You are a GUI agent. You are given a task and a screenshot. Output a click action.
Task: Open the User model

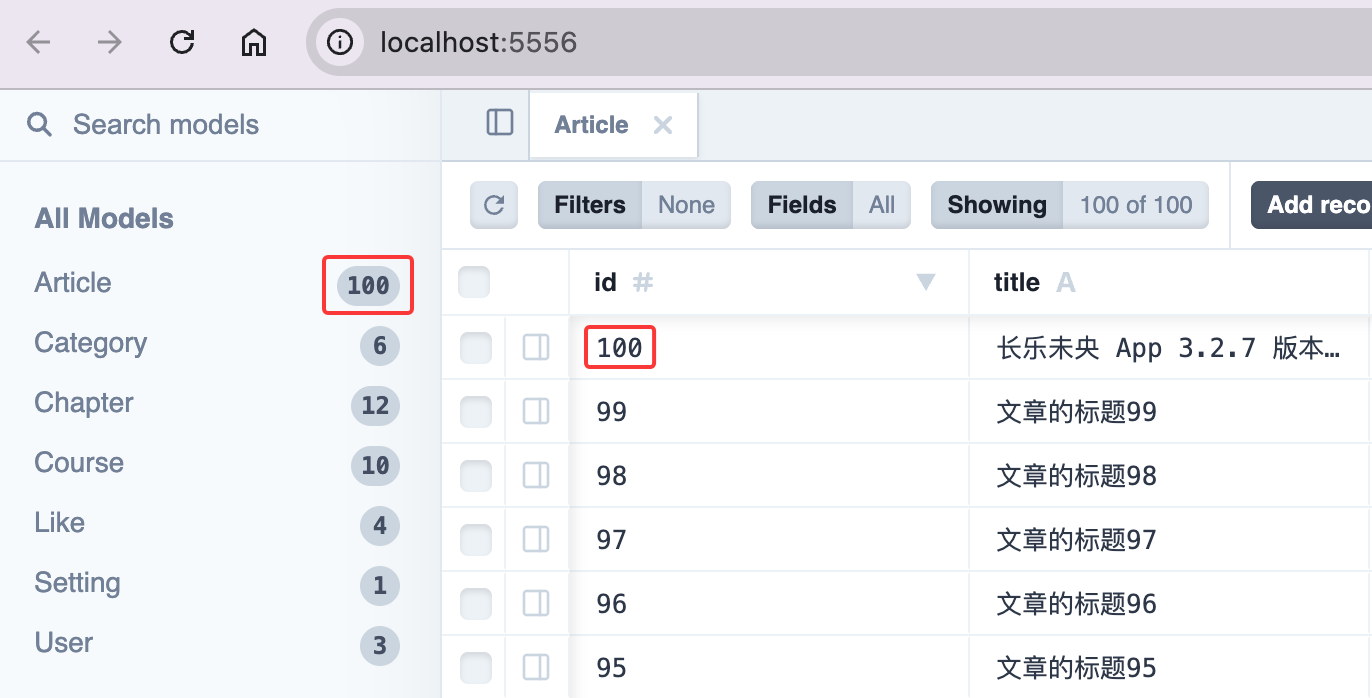coord(64,643)
